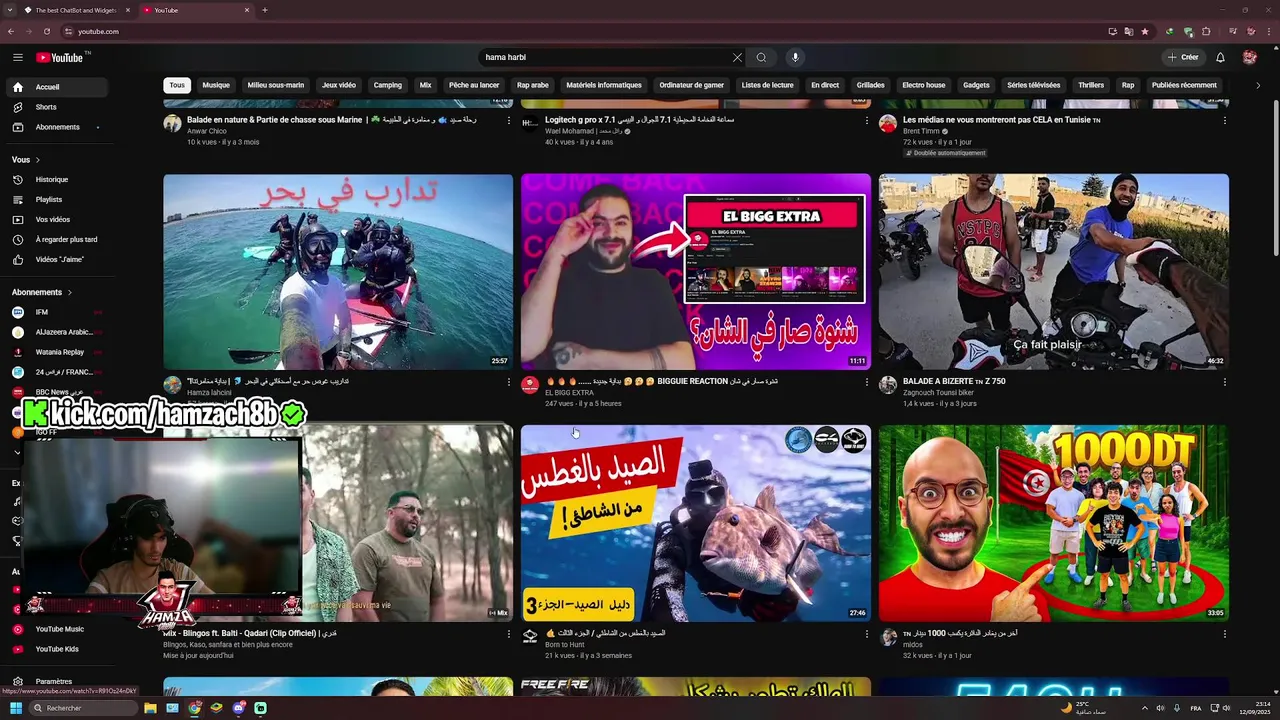Open Vos vidéos in the sidebar
The image size is (1280, 720).
coord(55,219)
